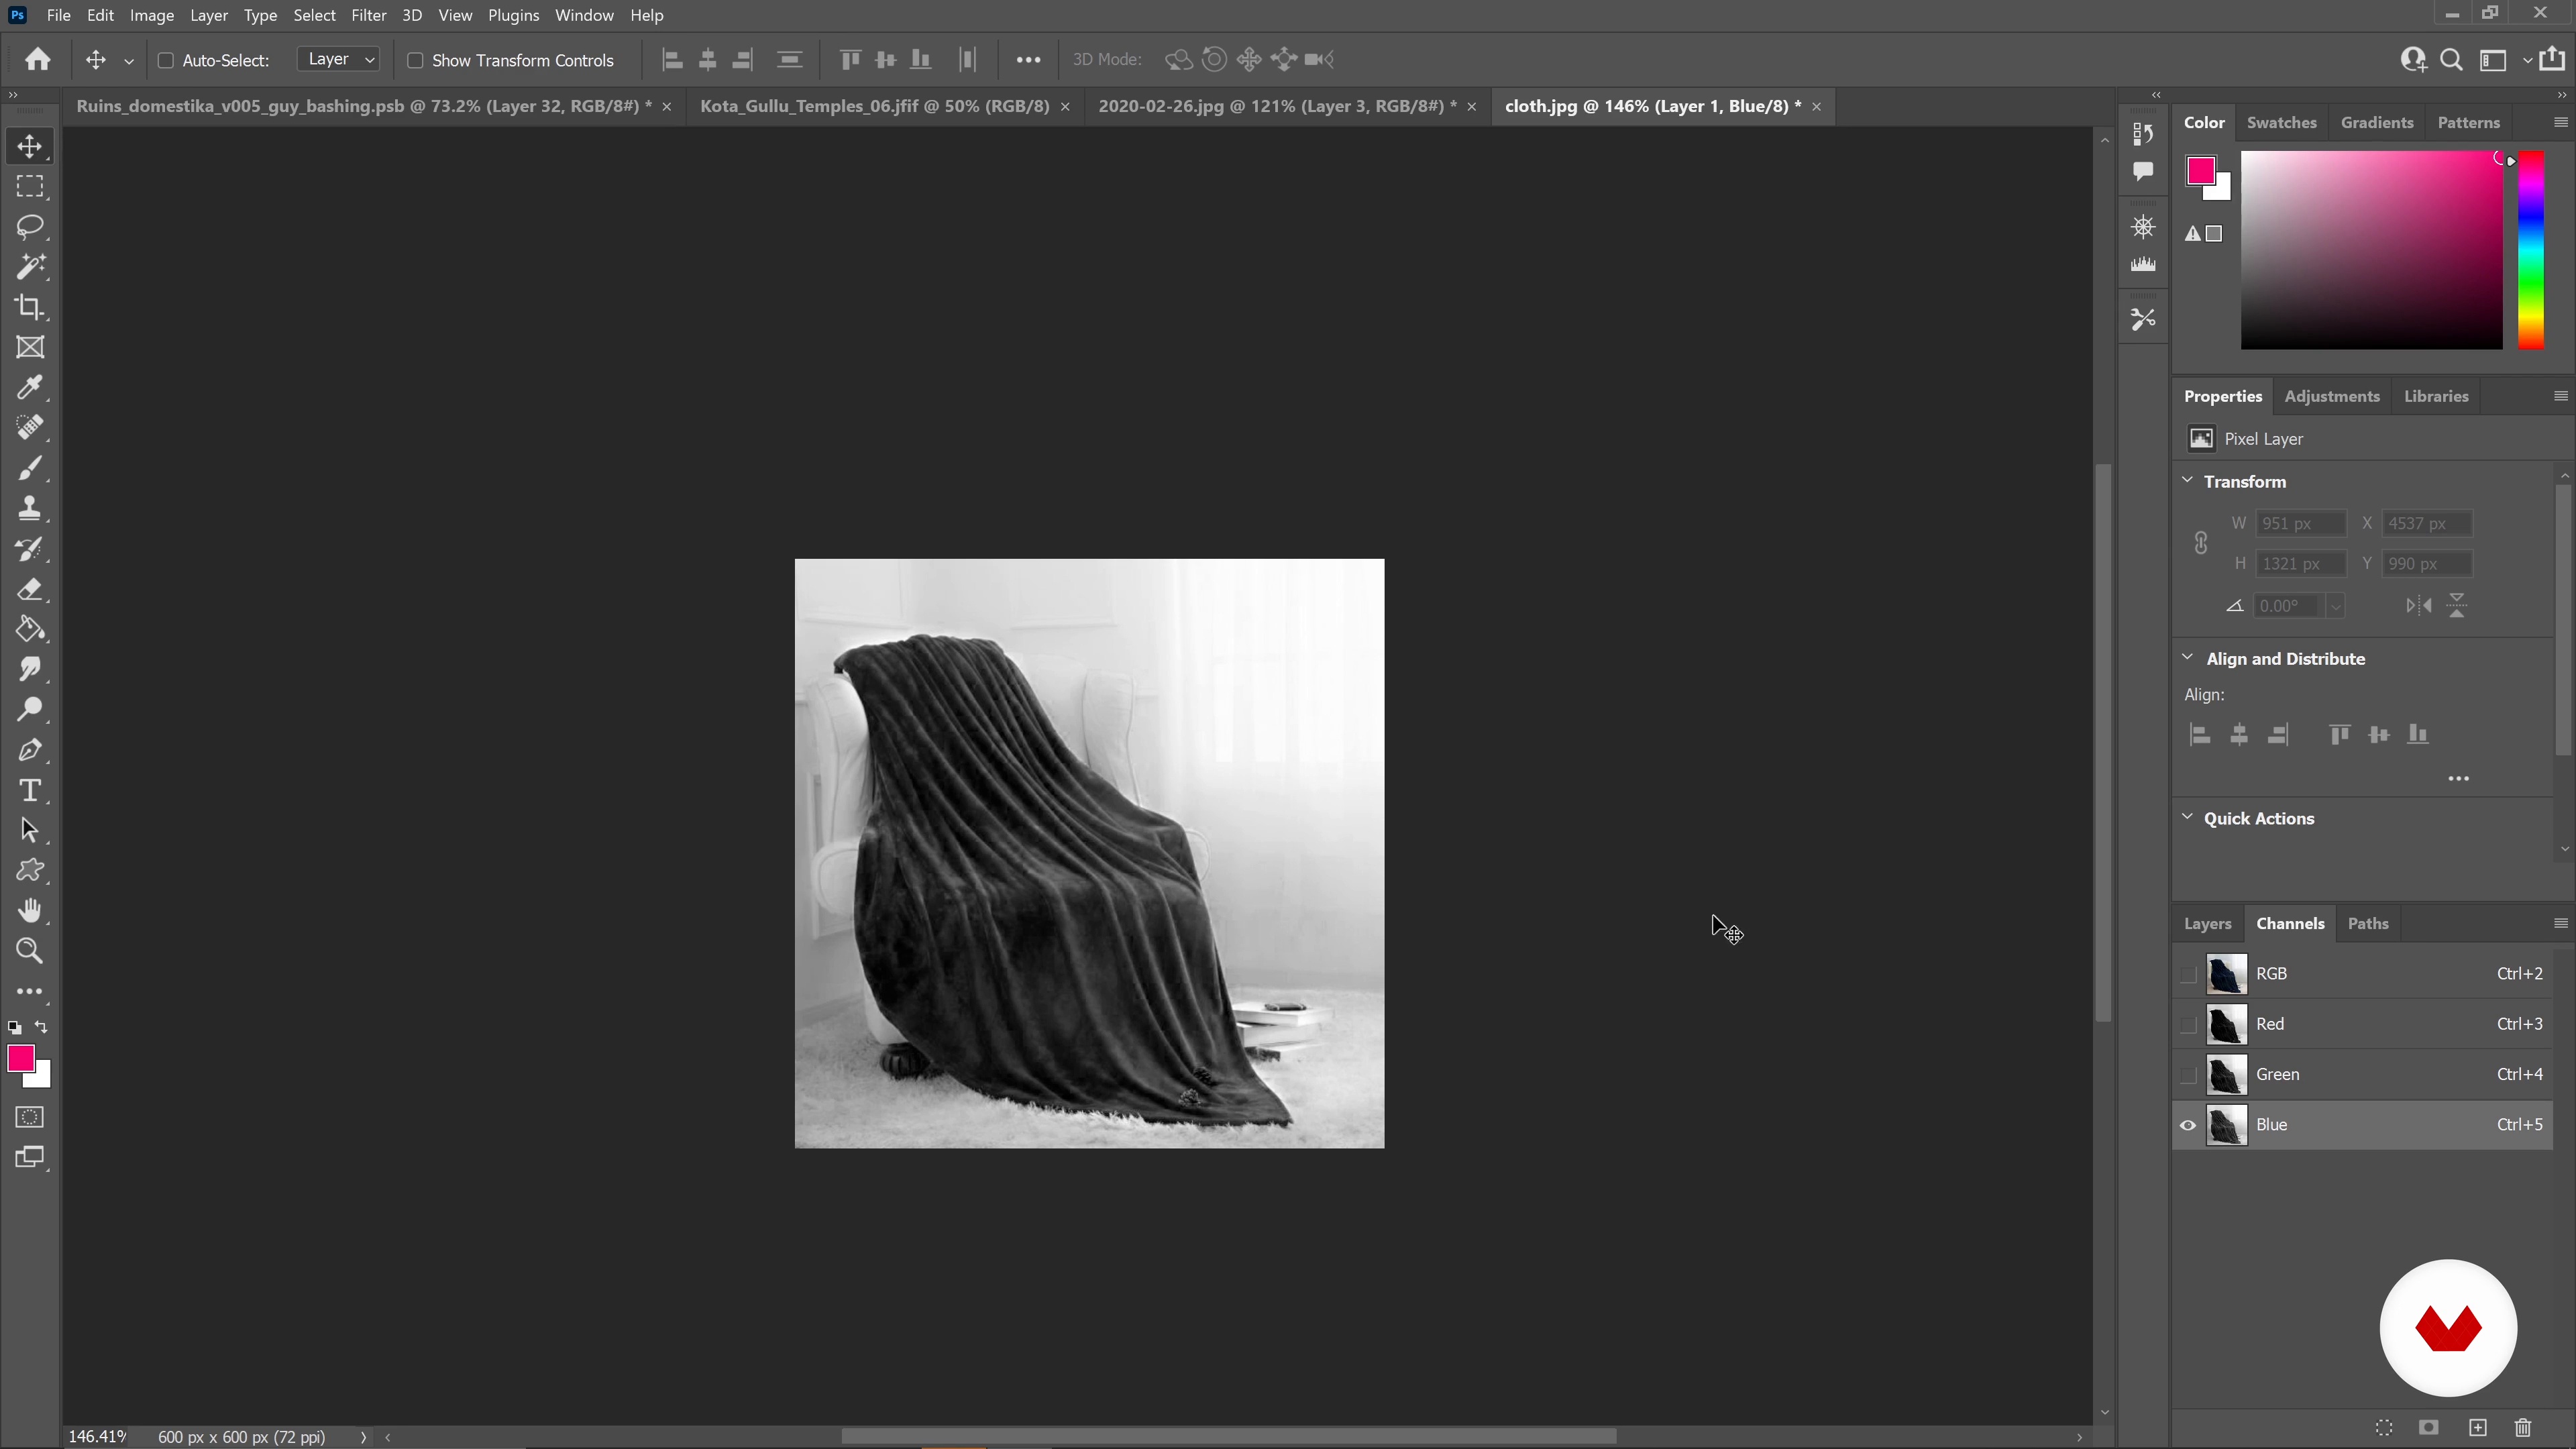The width and height of the screenshot is (2576, 1449).
Task: Switch to Kota_Gullu_Temples_06.jfif document tab
Action: pos(874,106)
